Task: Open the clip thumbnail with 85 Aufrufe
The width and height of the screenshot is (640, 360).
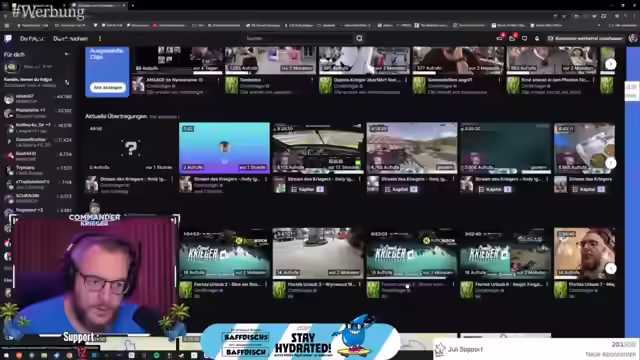Action: (177, 60)
